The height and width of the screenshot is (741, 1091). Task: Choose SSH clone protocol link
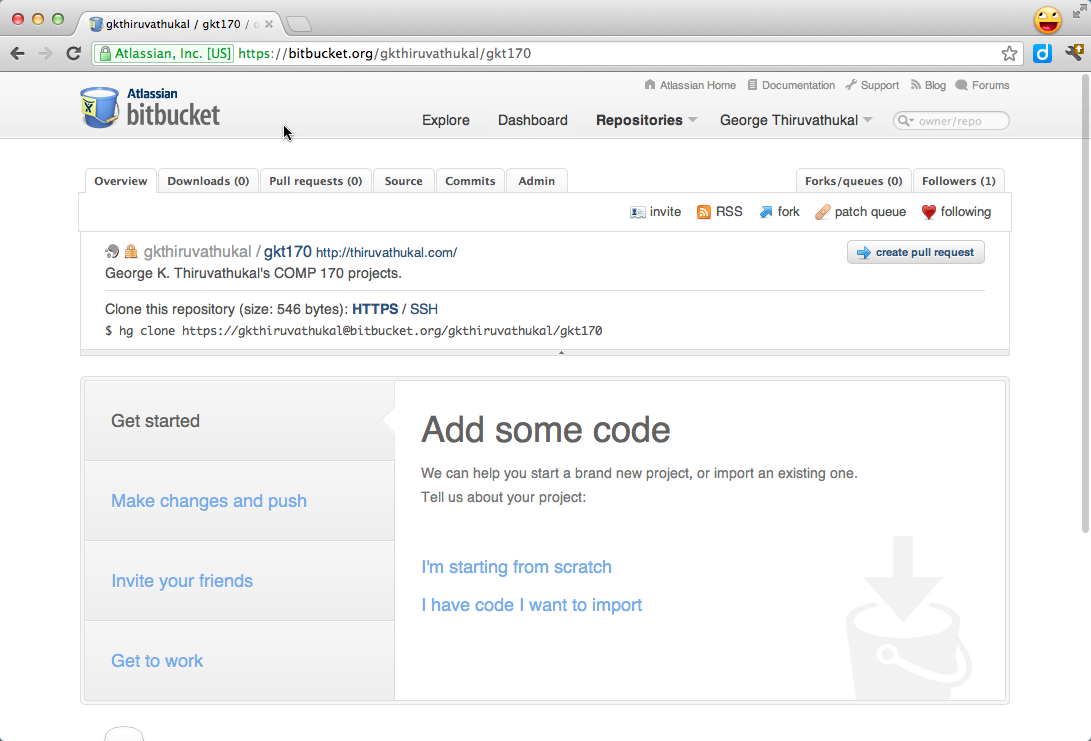(424, 309)
